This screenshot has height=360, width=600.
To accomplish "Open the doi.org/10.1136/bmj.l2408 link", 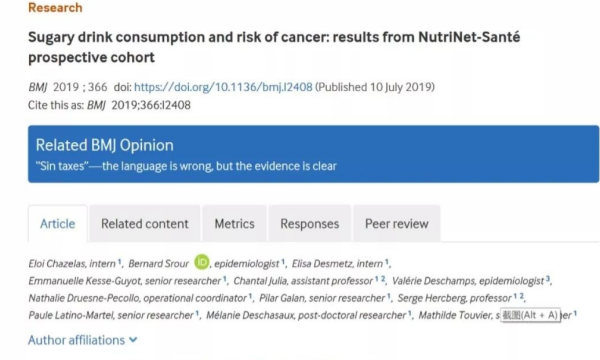I will (x=223, y=87).
